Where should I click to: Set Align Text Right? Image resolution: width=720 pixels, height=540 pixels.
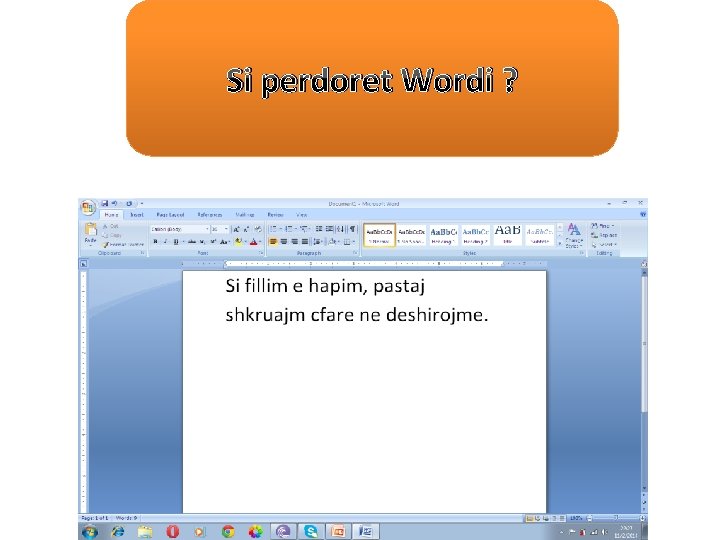tap(294, 242)
